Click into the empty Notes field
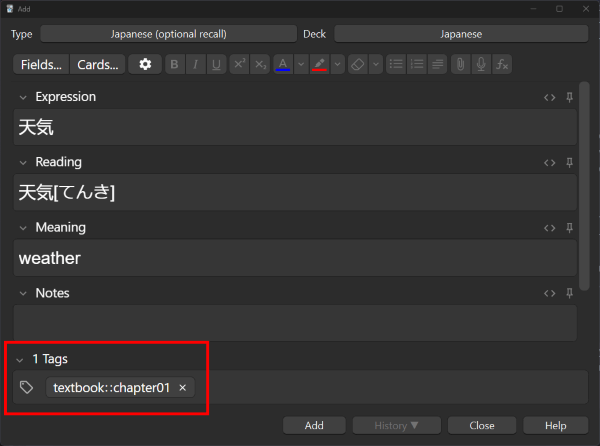This screenshot has height=446, width=600. point(295,323)
